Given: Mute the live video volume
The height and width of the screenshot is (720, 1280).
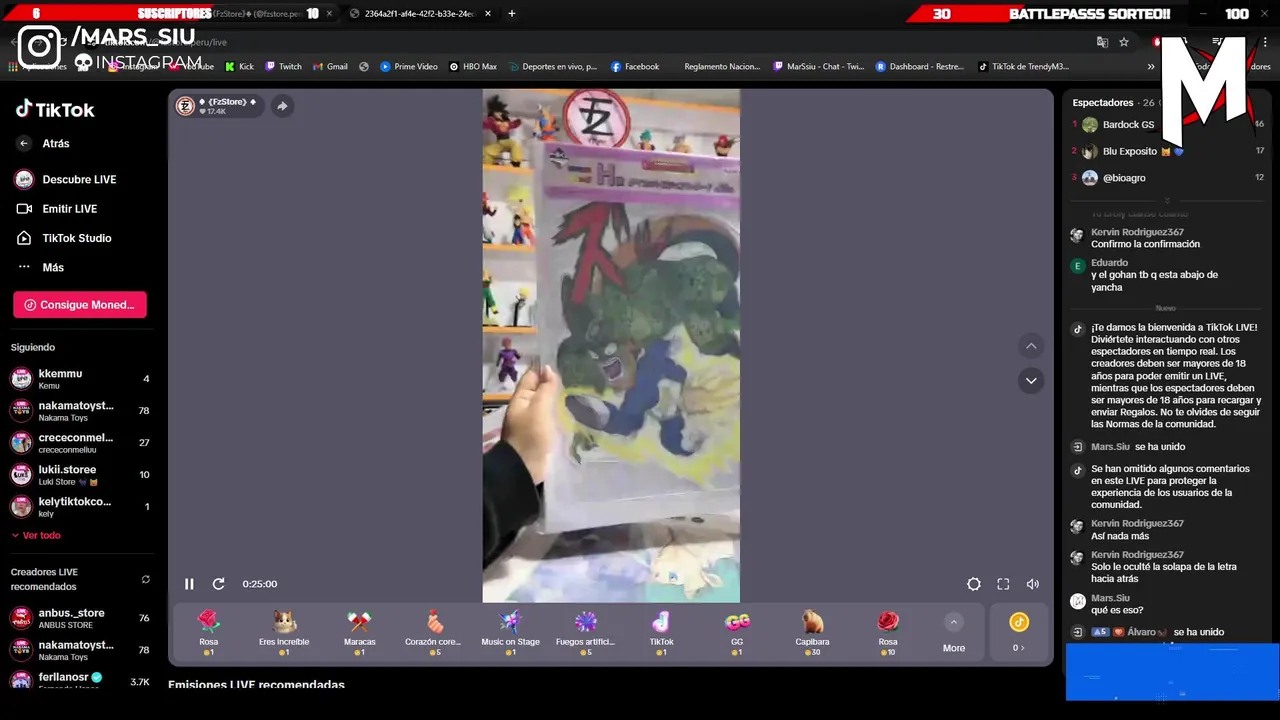Looking at the screenshot, I should coord(1032,584).
